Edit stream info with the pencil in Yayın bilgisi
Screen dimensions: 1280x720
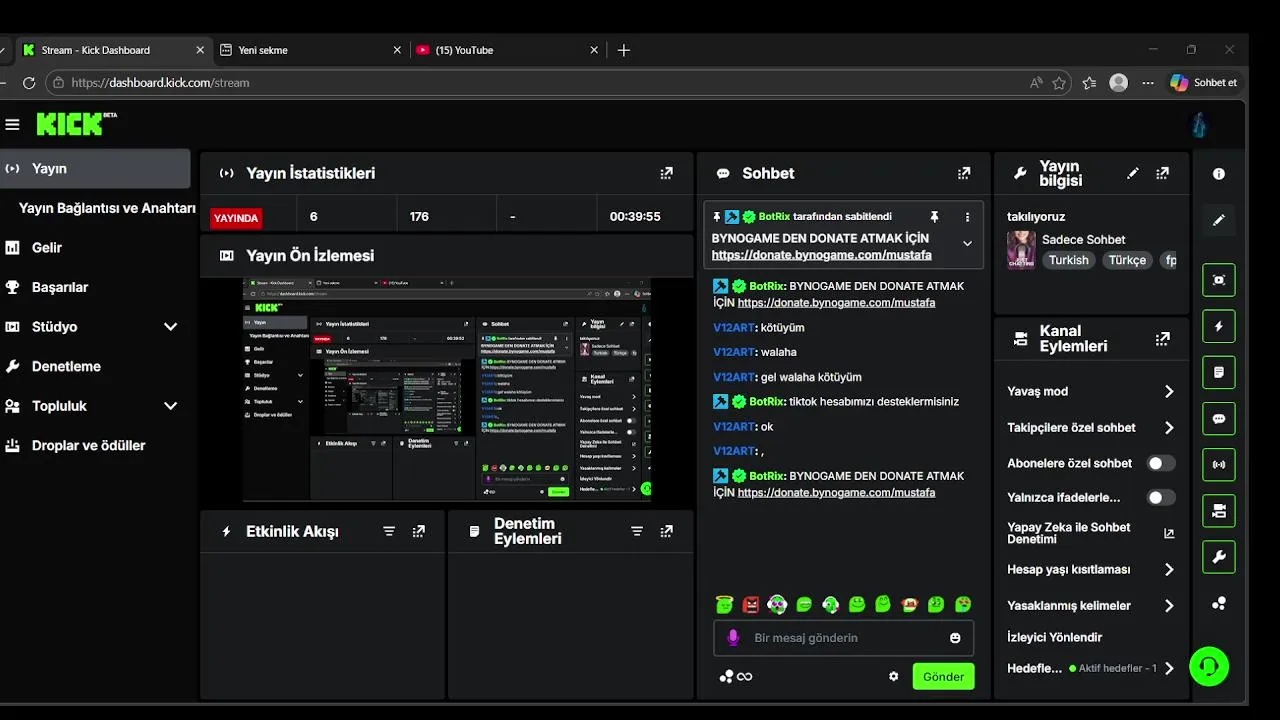click(x=1133, y=173)
